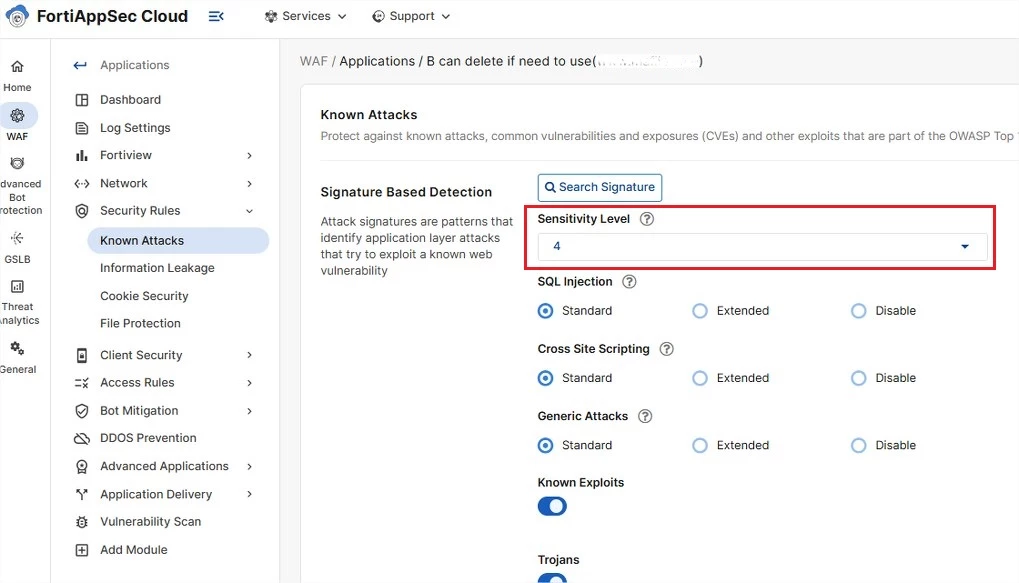Click the Security Rules shield icon

[82, 211]
